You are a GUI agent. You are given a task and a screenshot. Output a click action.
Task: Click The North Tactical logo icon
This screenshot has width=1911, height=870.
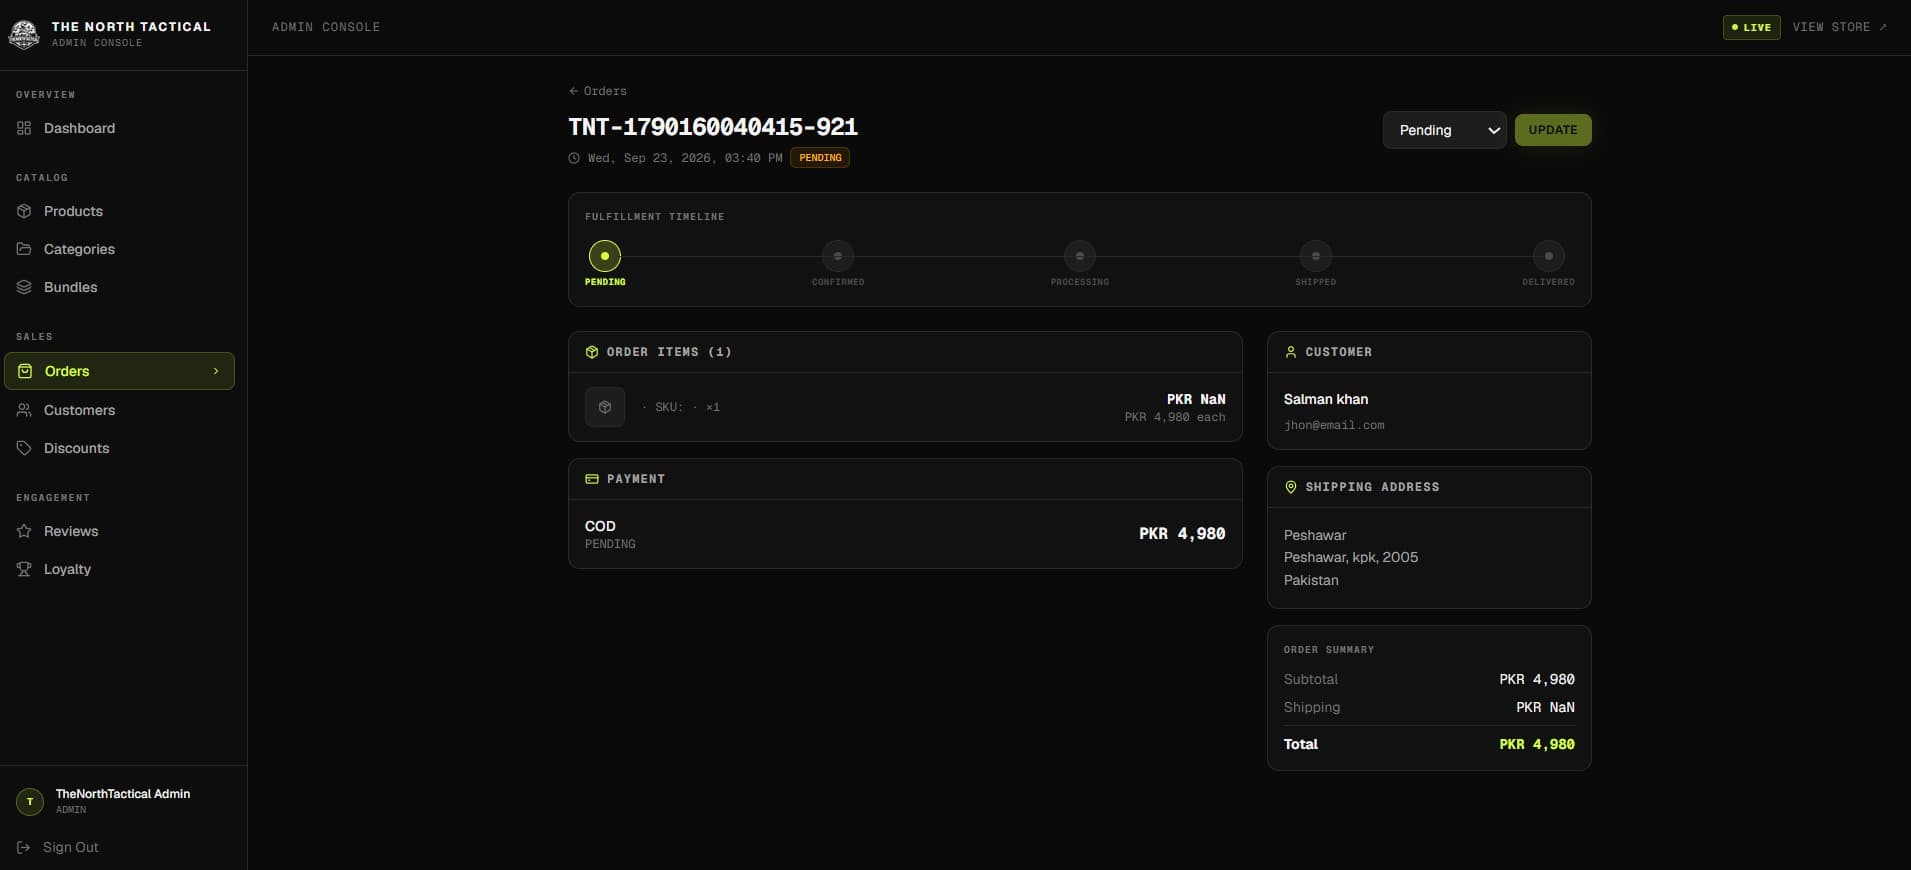click(x=24, y=34)
